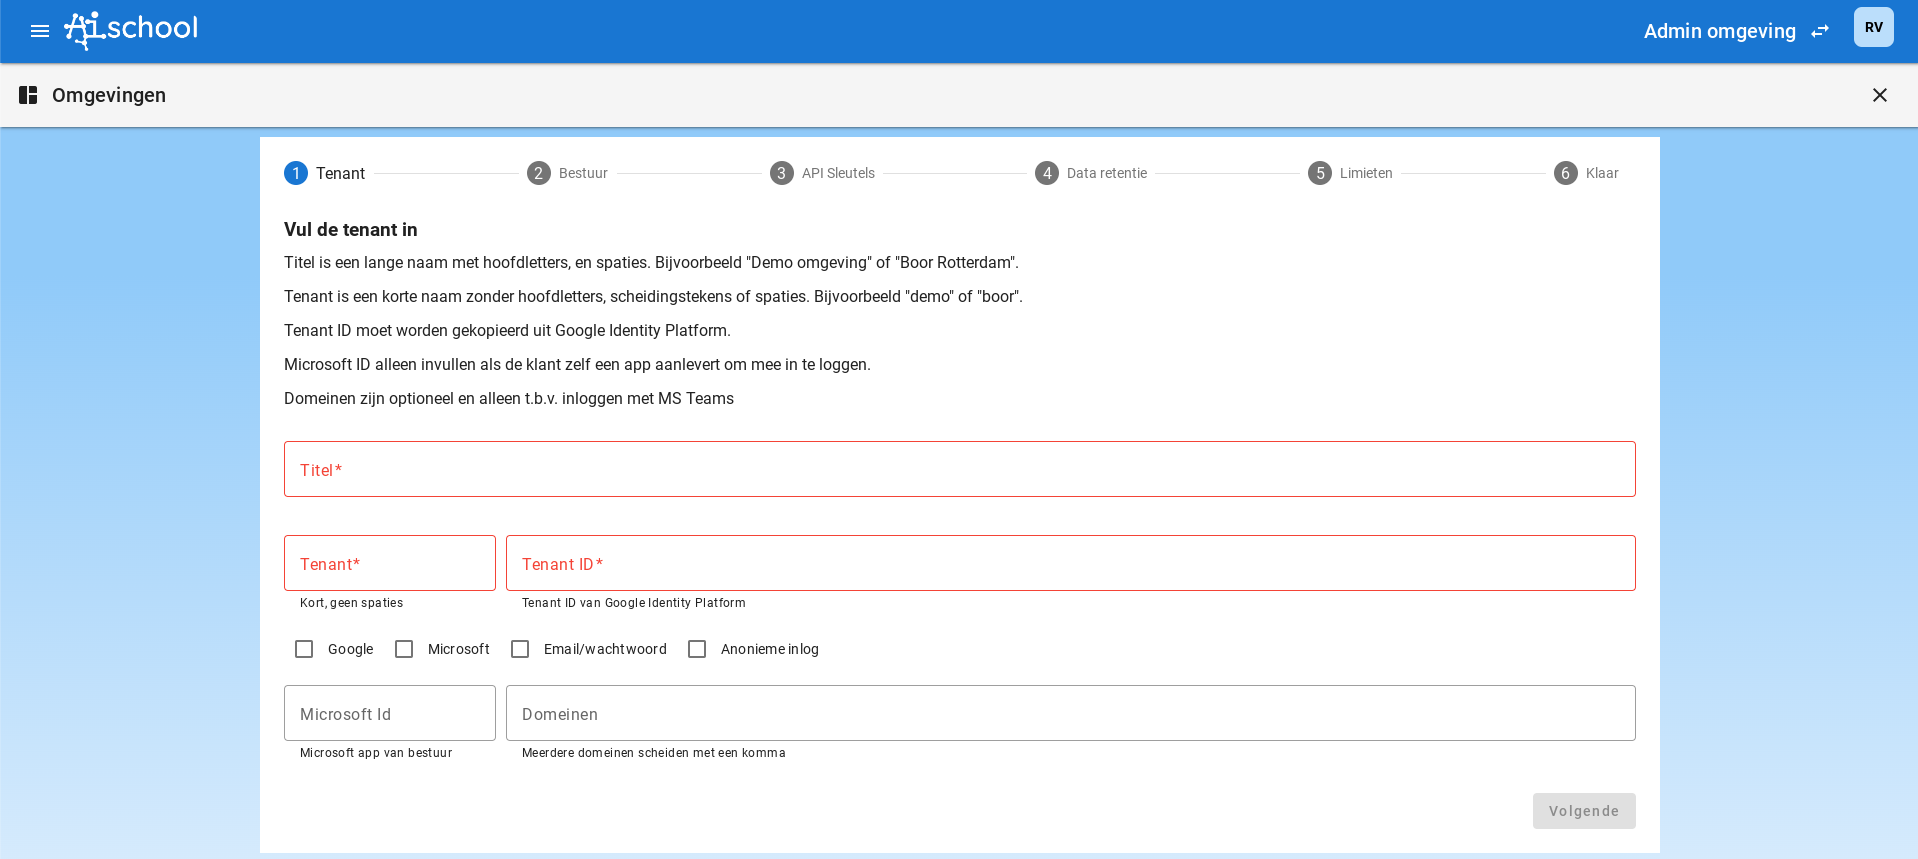Toggle the Email/wachtwoord checkbox
1918x859 pixels.
(520, 649)
